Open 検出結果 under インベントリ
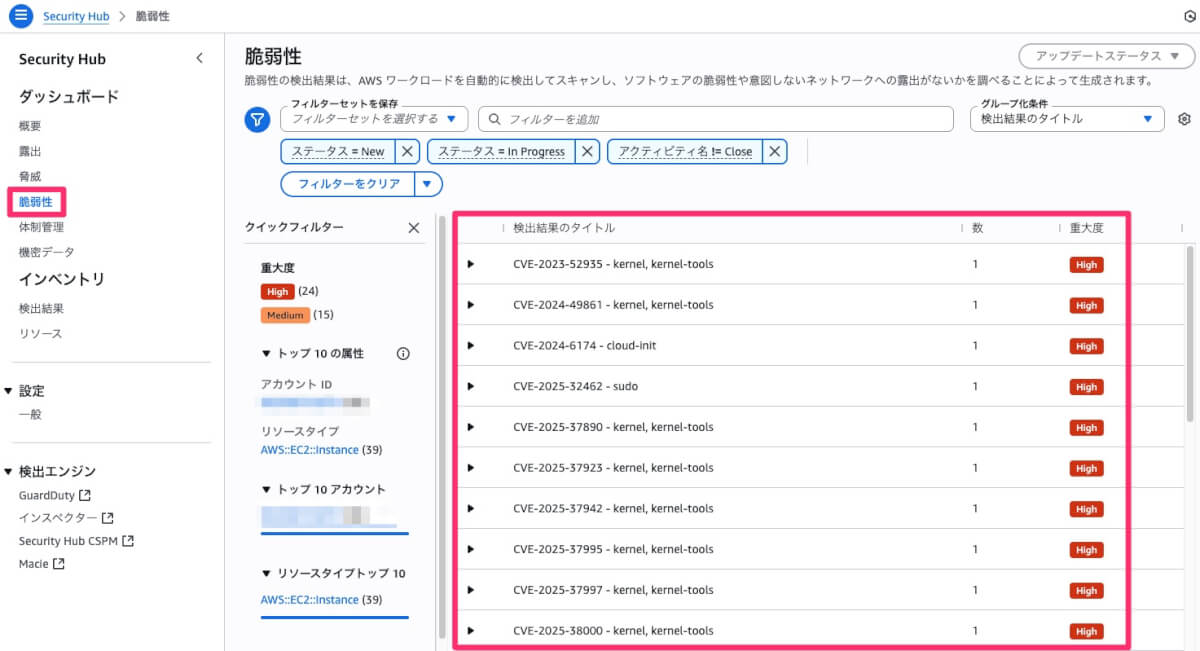This screenshot has width=1200, height=651. (x=41, y=308)
